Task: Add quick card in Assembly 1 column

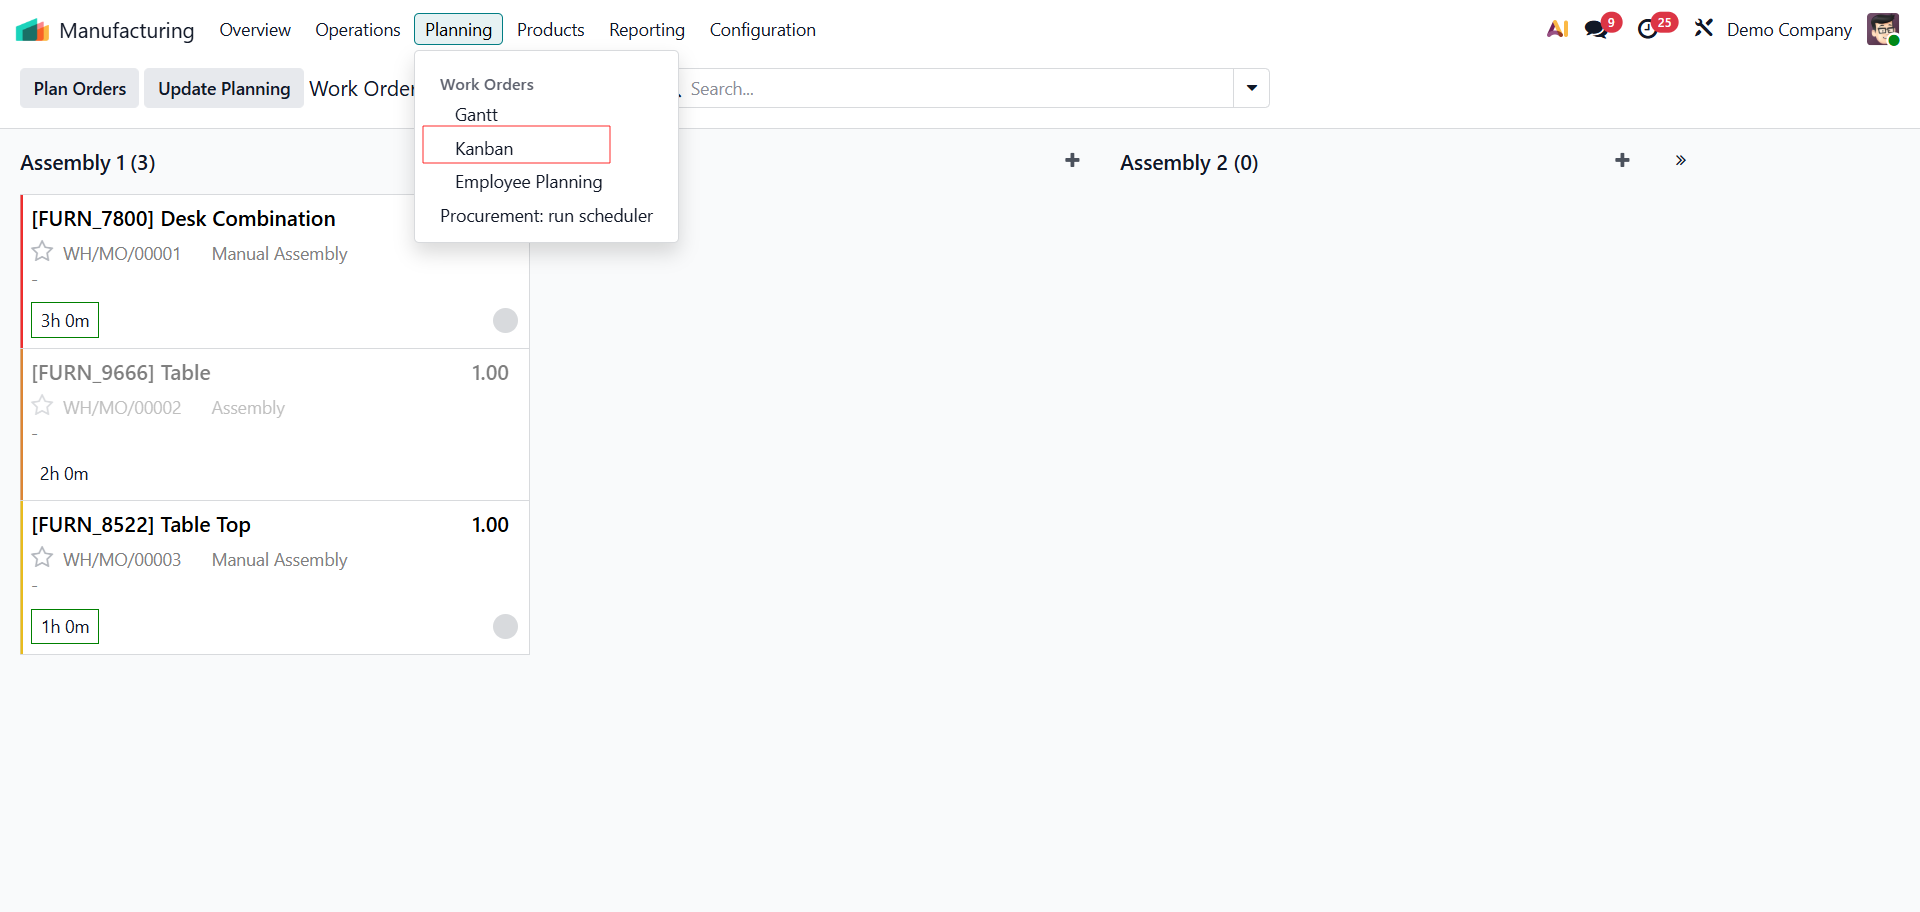Action: (1072, 161)
